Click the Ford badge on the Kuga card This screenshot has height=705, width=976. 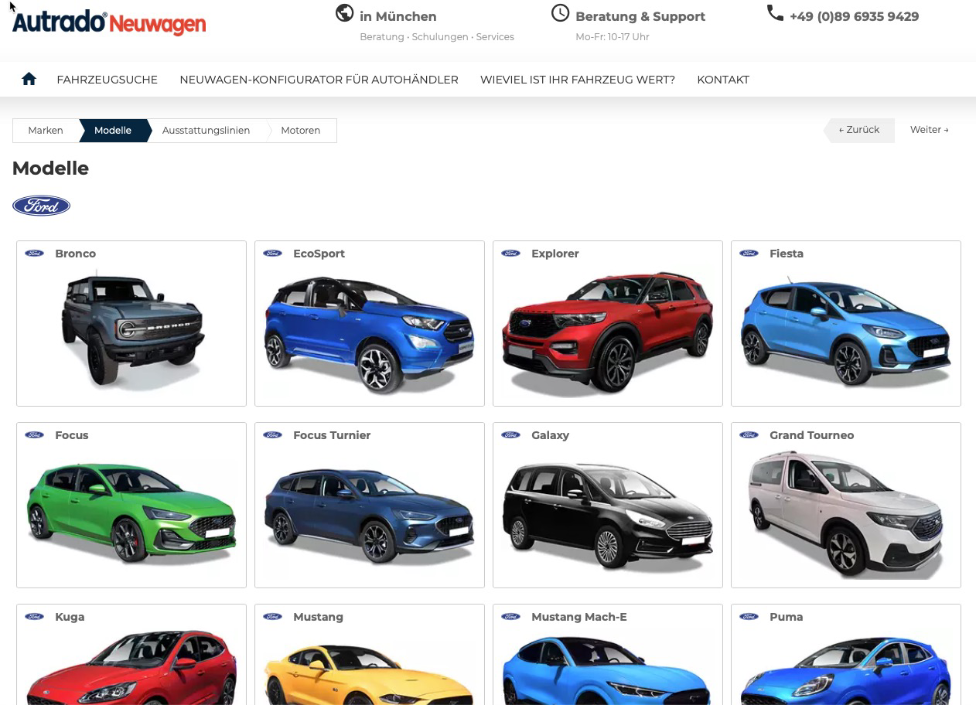tap(34, 617)
